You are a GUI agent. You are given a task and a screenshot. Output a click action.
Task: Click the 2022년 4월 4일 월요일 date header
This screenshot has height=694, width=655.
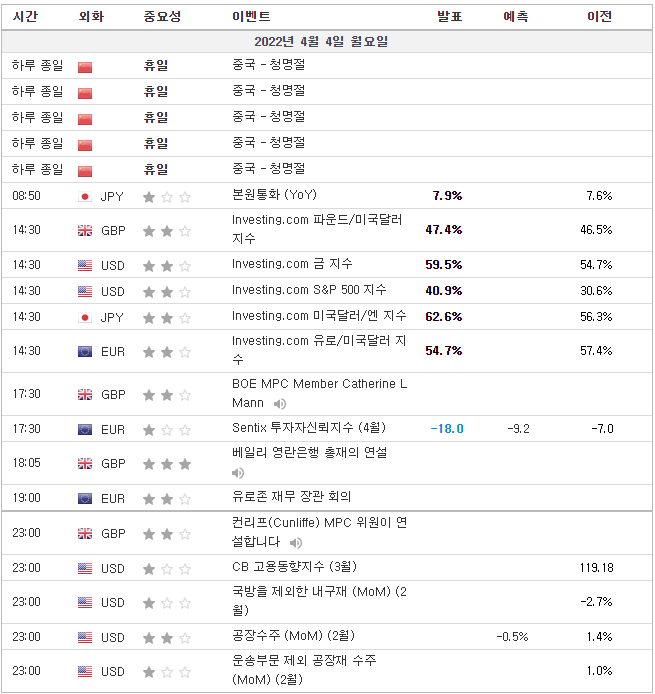pyautogui.click(x=321, y=42)
